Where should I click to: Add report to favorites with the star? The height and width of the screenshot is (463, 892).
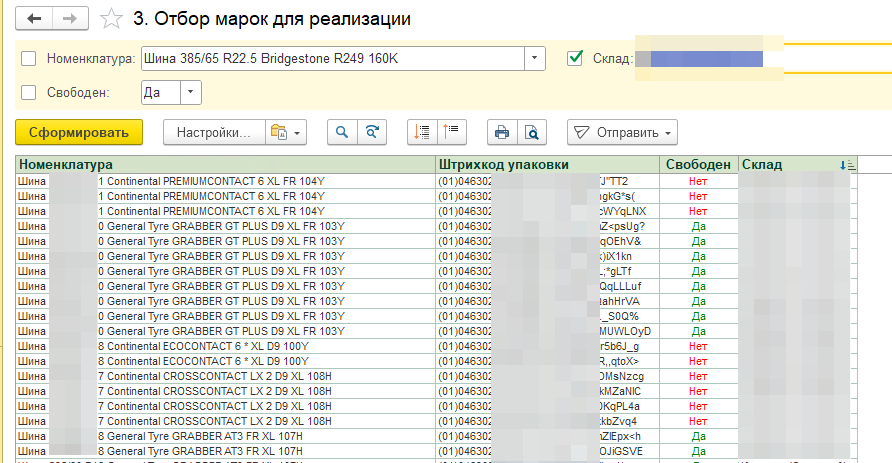click(111, 19)
